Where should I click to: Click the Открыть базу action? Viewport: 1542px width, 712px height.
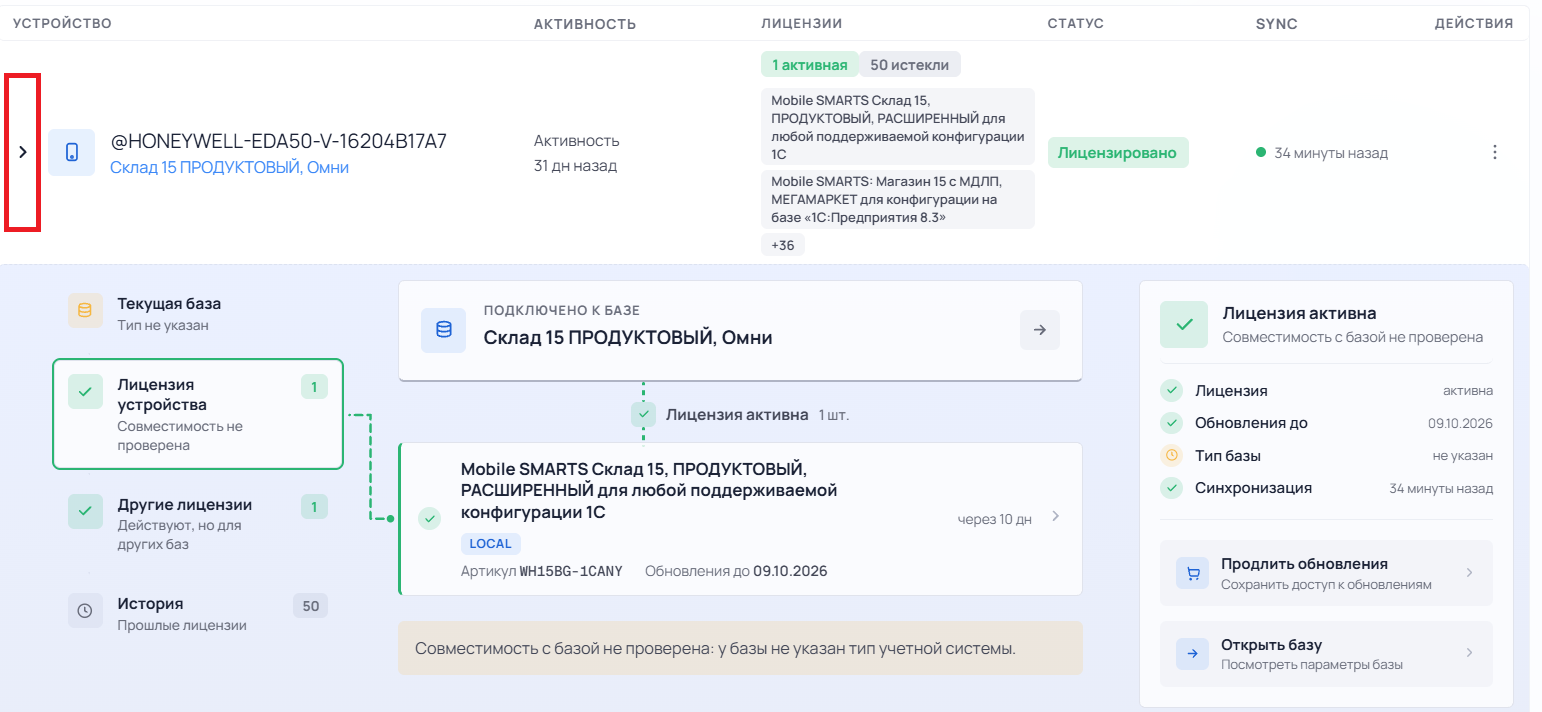1326,654
